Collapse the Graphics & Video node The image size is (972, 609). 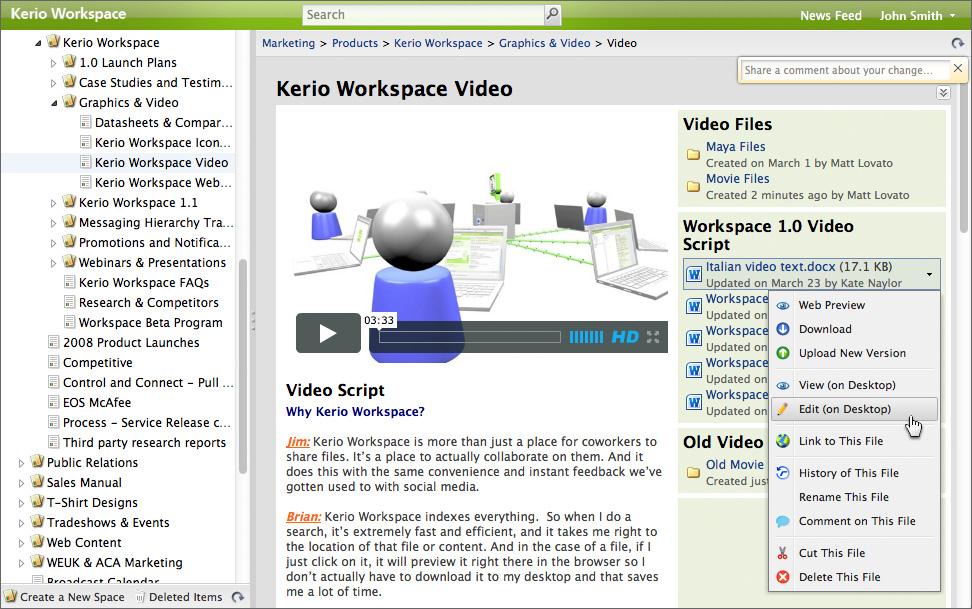pyautogui.click(x=54, y=103)
